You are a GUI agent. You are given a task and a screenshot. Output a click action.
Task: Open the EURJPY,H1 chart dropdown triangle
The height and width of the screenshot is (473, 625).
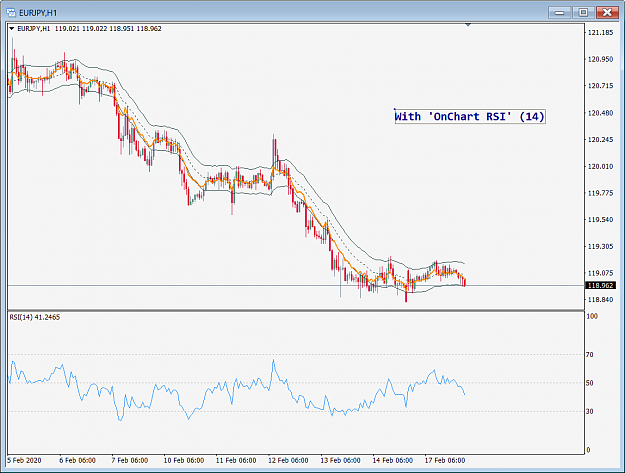pos(12,29)
